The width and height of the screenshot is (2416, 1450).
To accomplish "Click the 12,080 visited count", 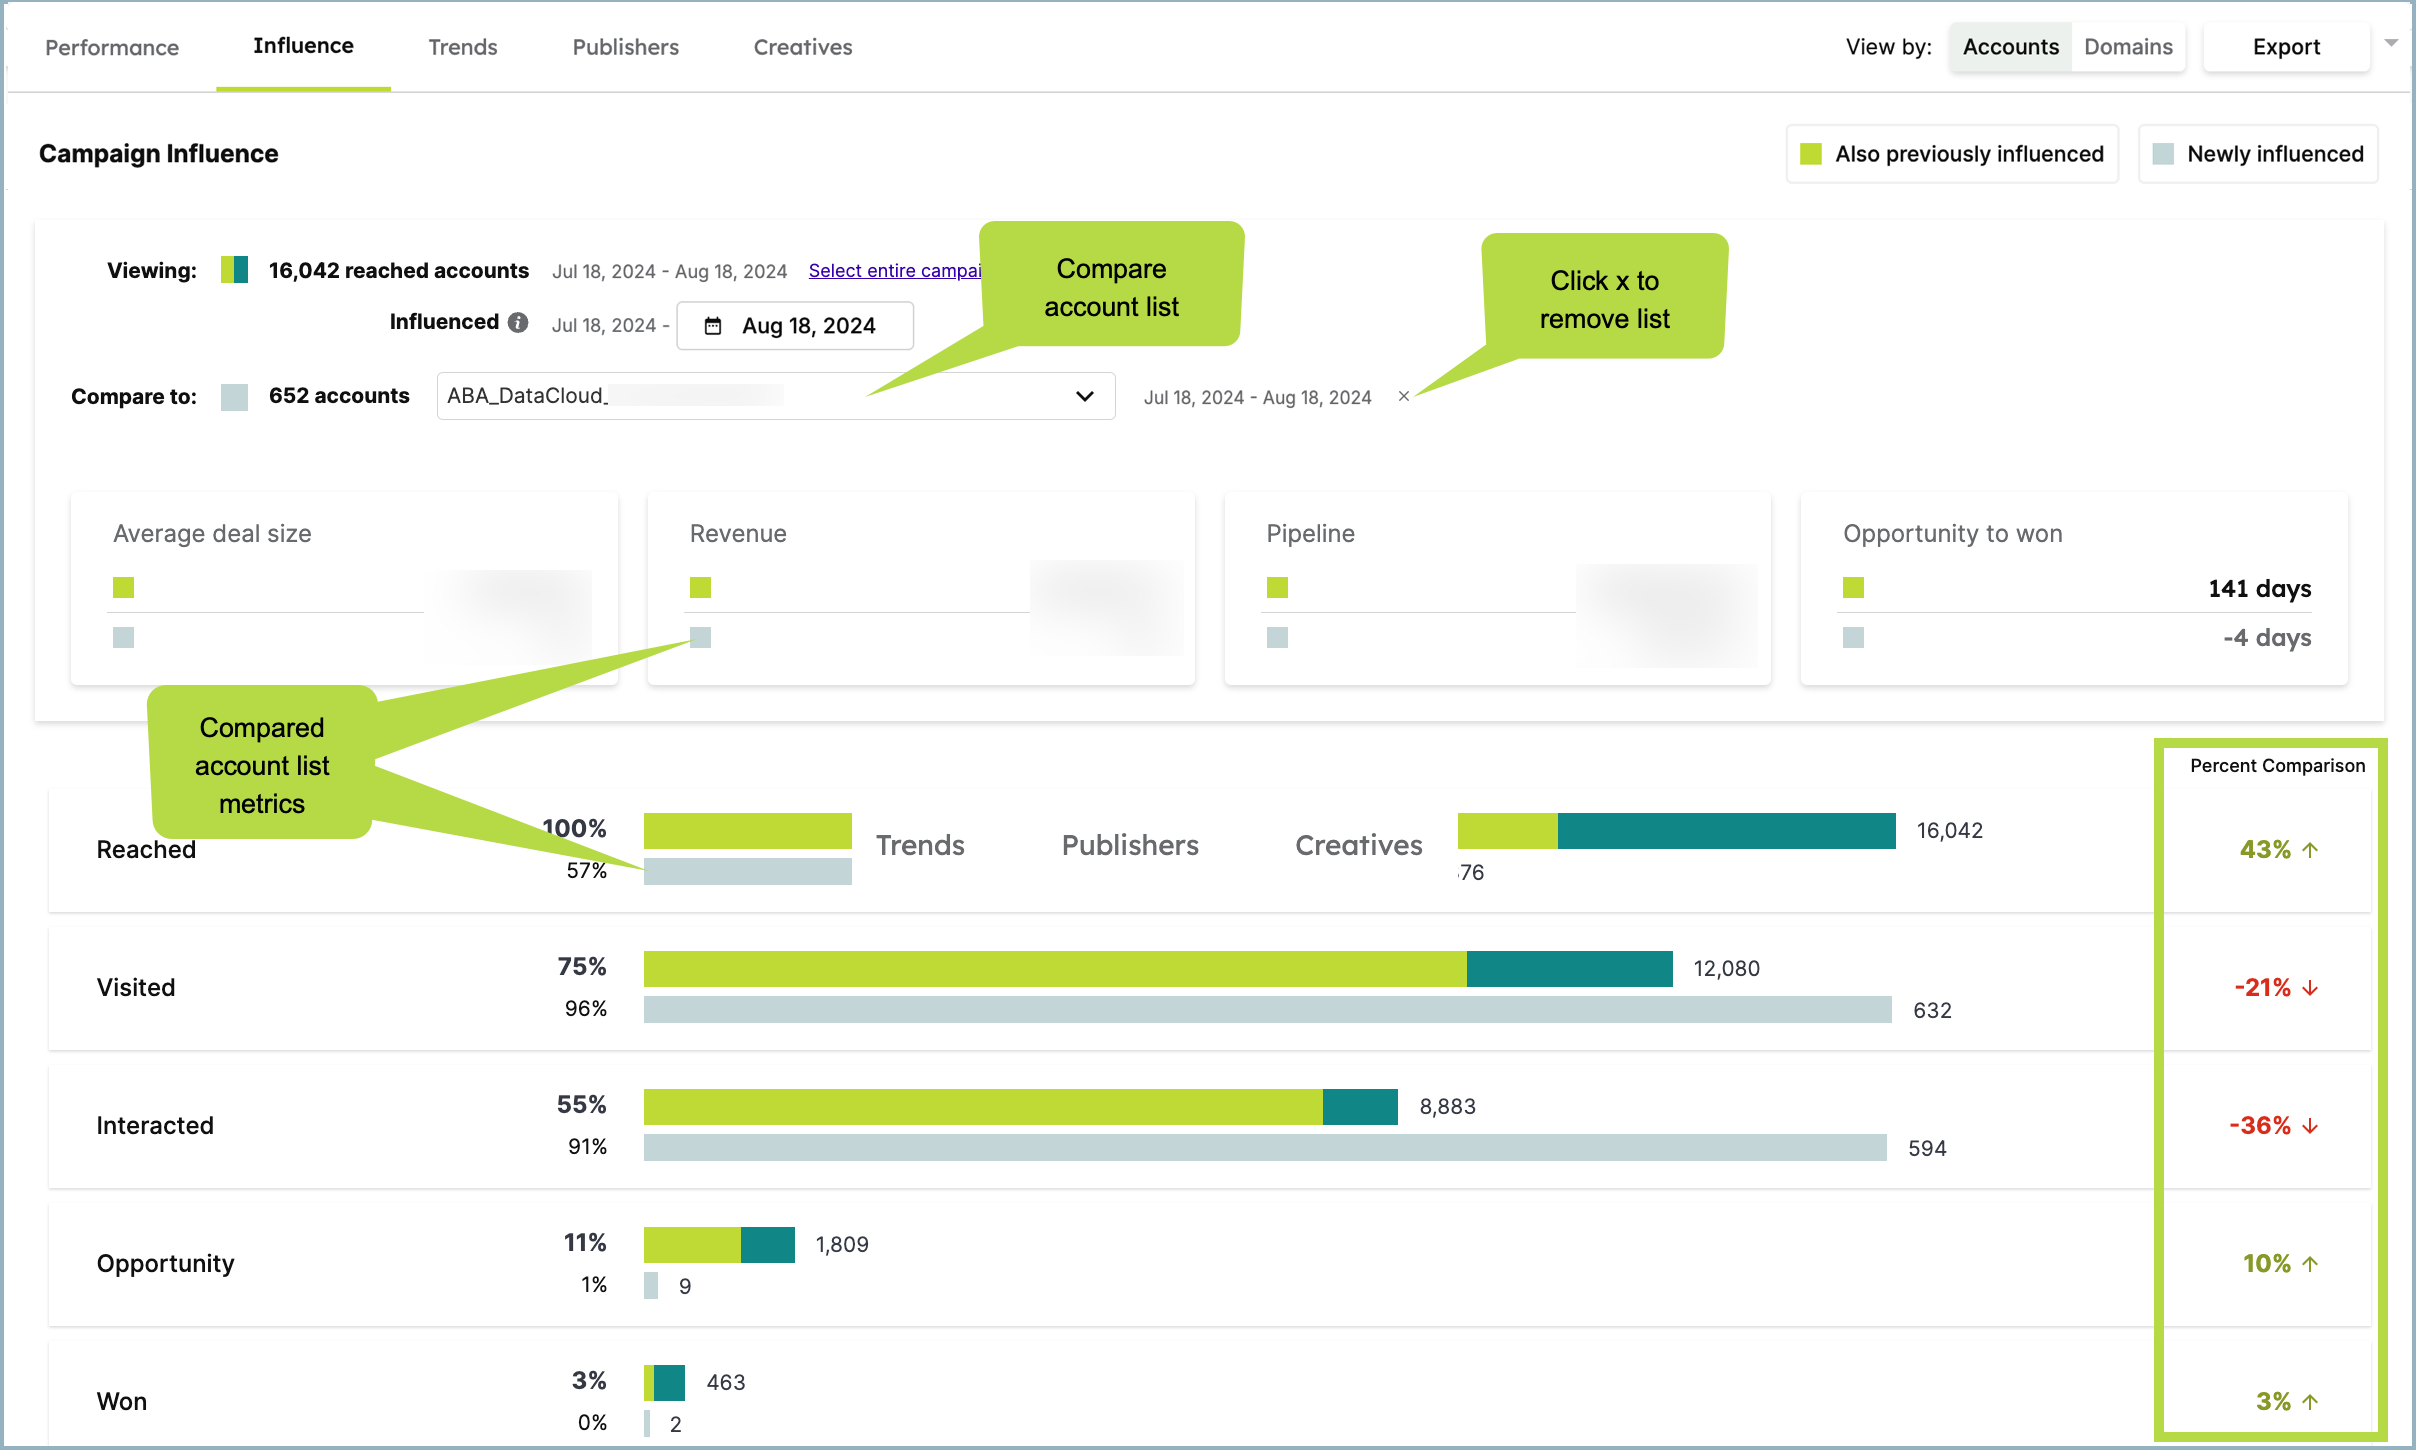I will [x=1727, y=969].
